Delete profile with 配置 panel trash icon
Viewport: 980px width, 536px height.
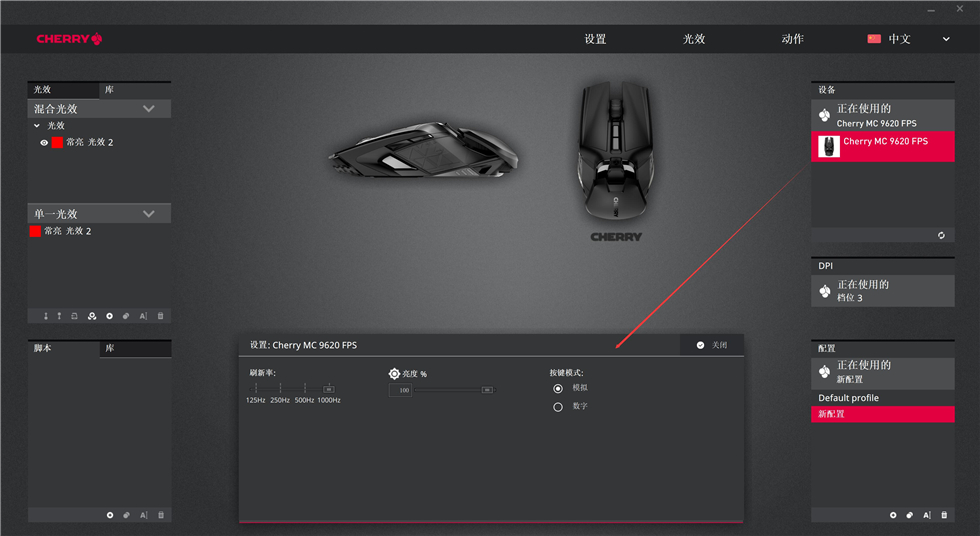944,515
